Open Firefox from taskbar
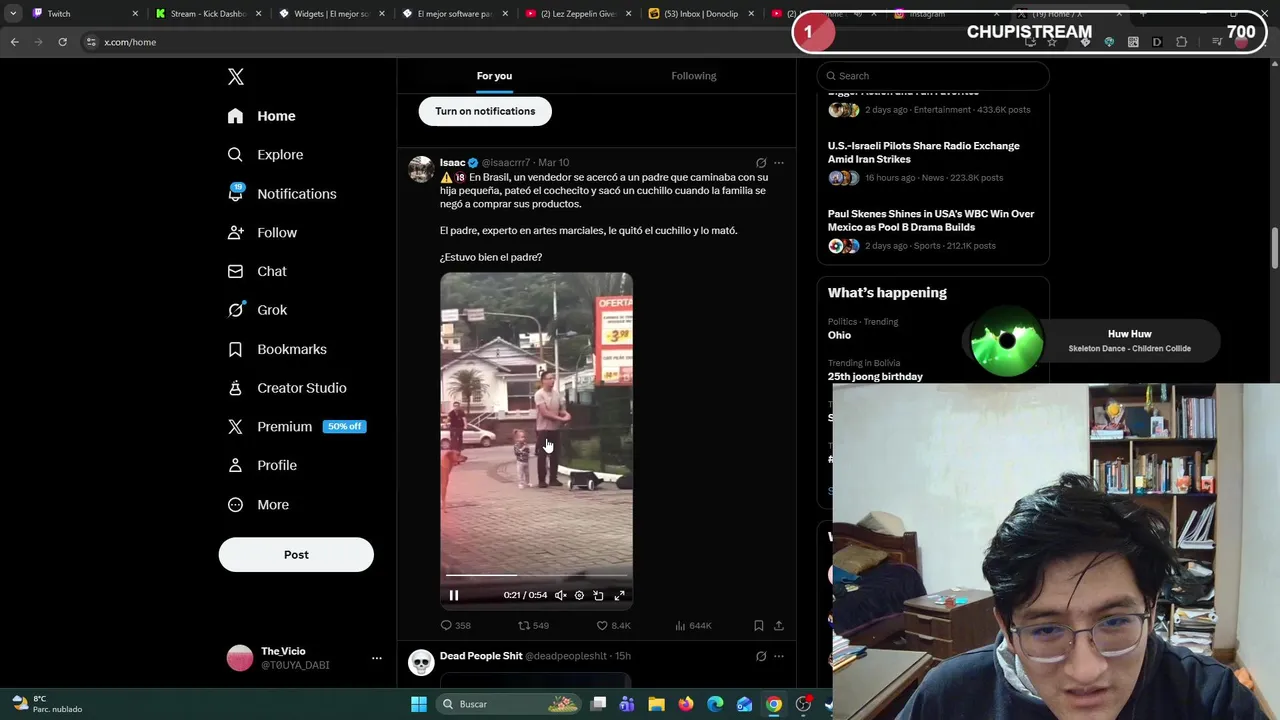Screen dimensions: 1280x720 pos(685,704)
